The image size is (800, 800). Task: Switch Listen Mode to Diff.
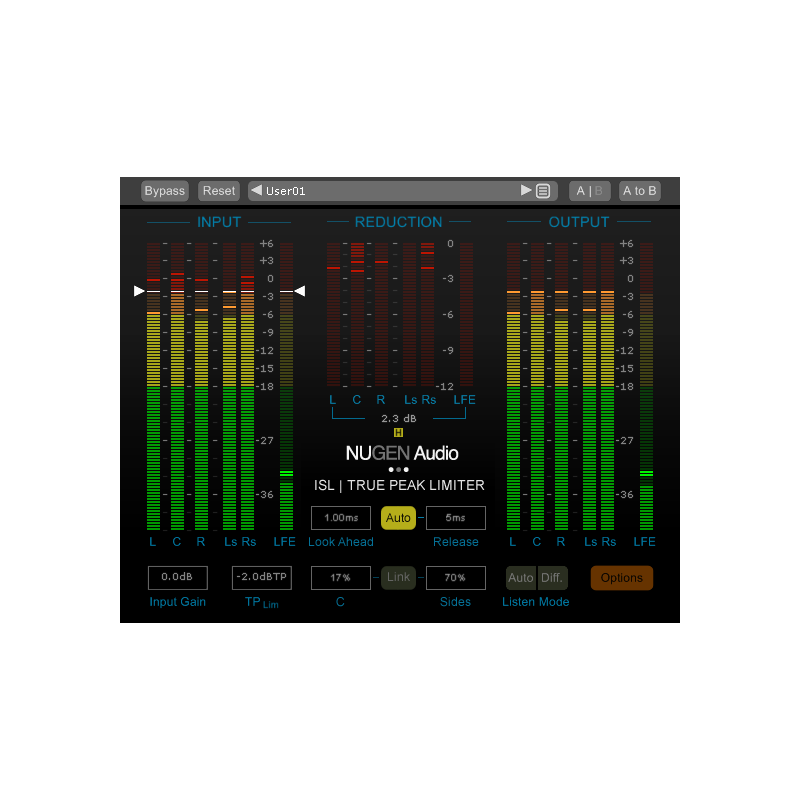click(x=551, y=578)
